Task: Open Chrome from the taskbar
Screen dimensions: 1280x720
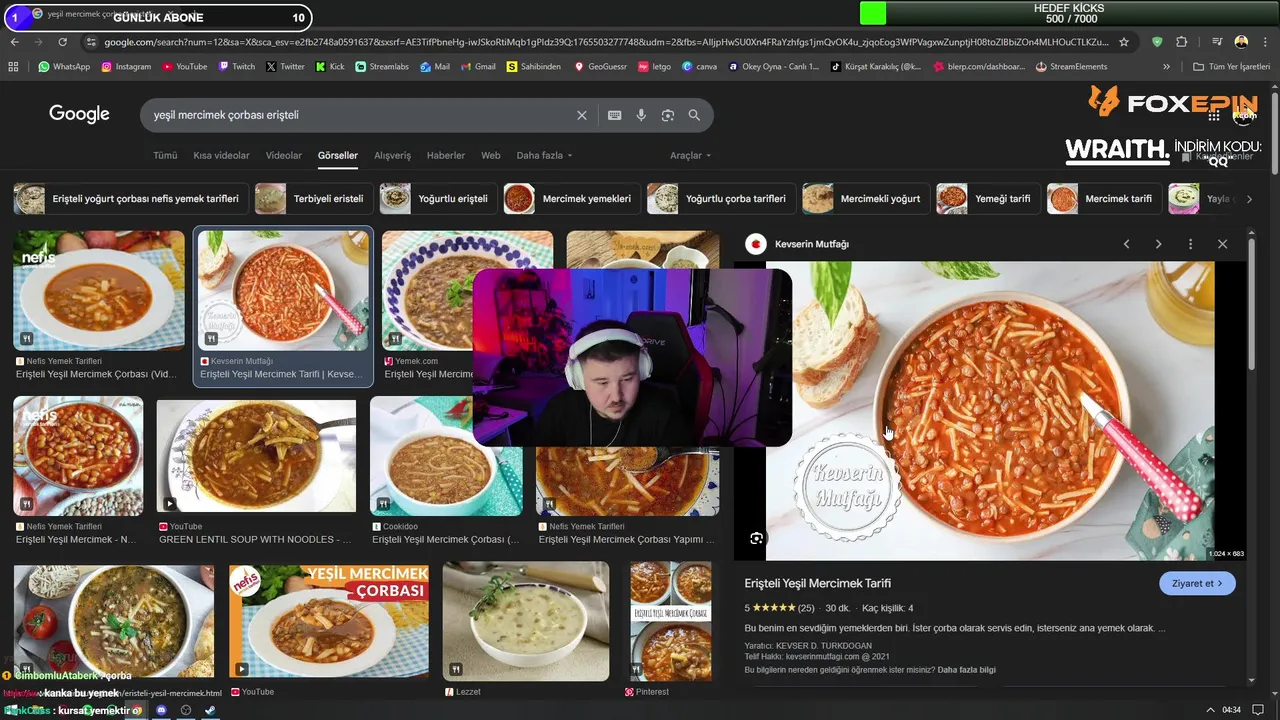Action: pos(138,710)
